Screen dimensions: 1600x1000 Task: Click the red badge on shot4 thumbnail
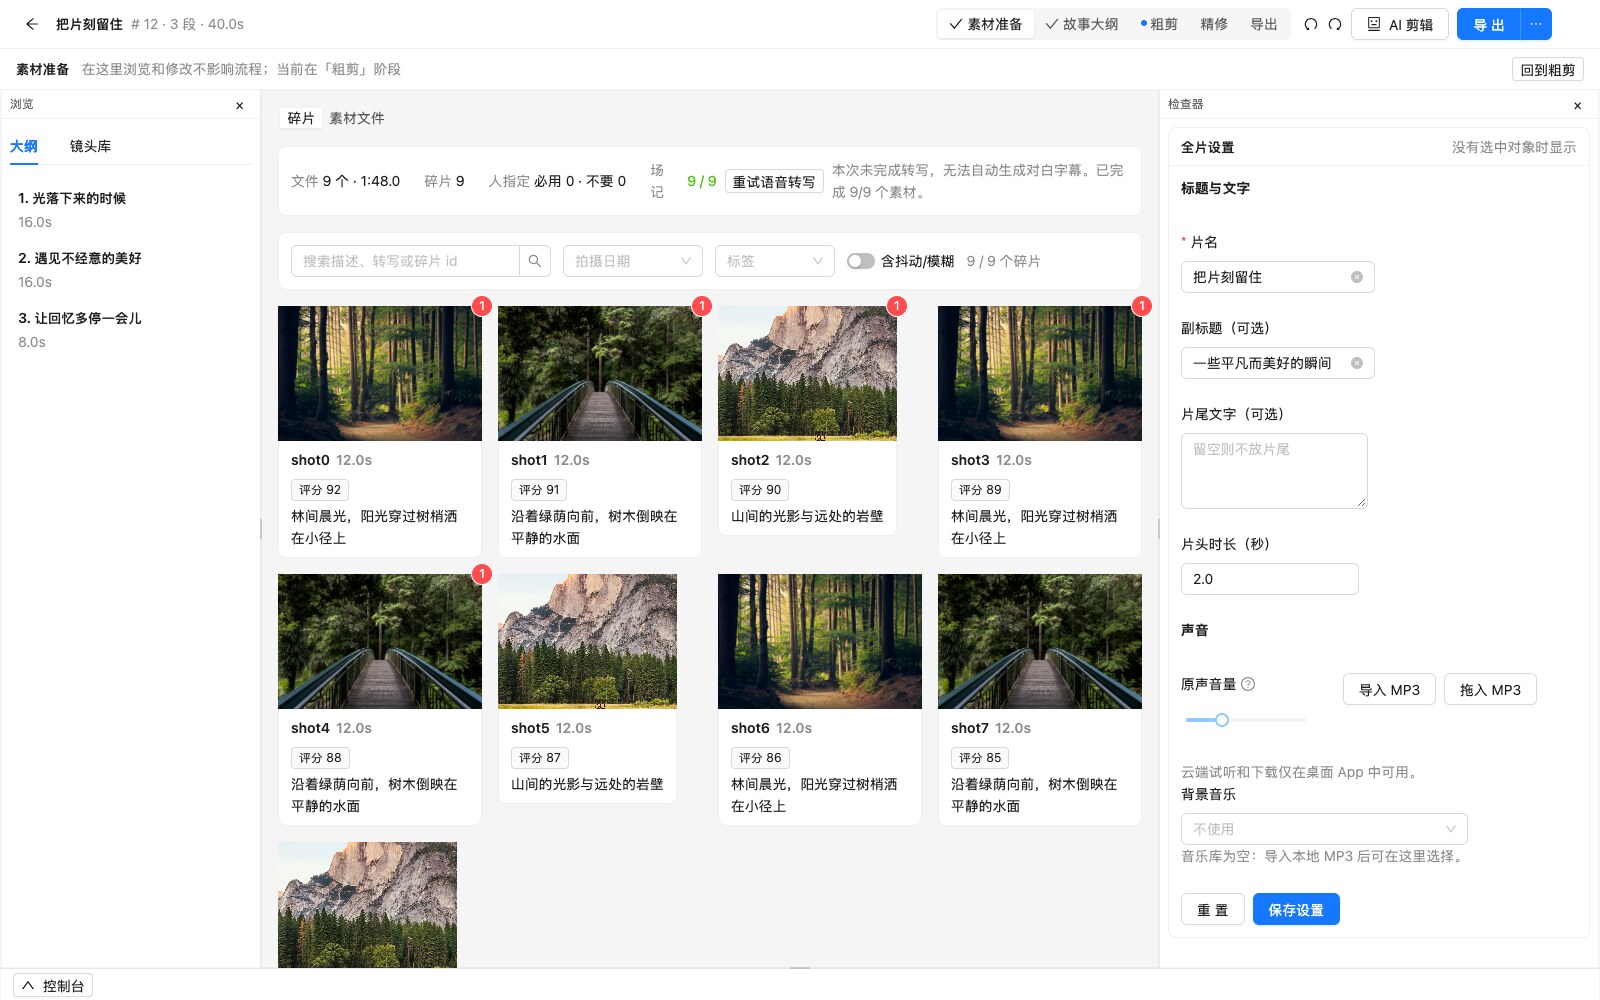[x=482, y=574]
